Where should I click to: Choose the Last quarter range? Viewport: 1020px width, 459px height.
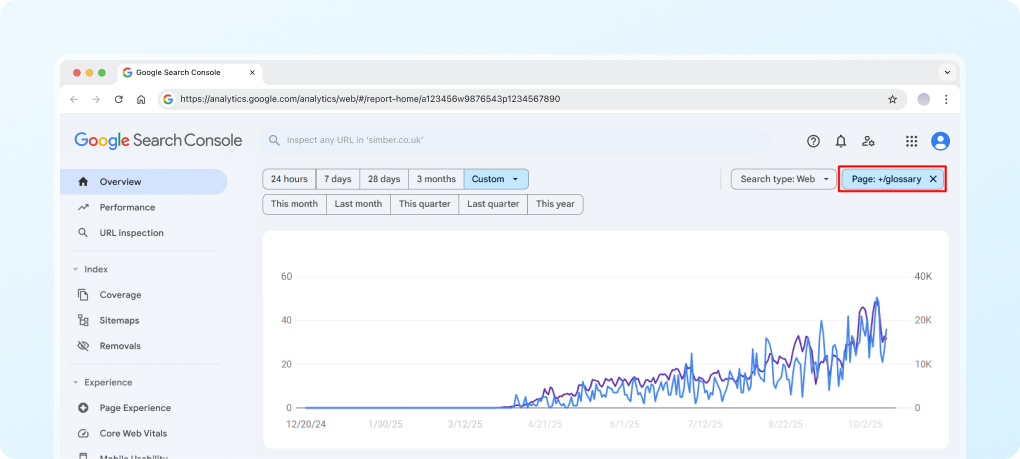coord(493,204)
